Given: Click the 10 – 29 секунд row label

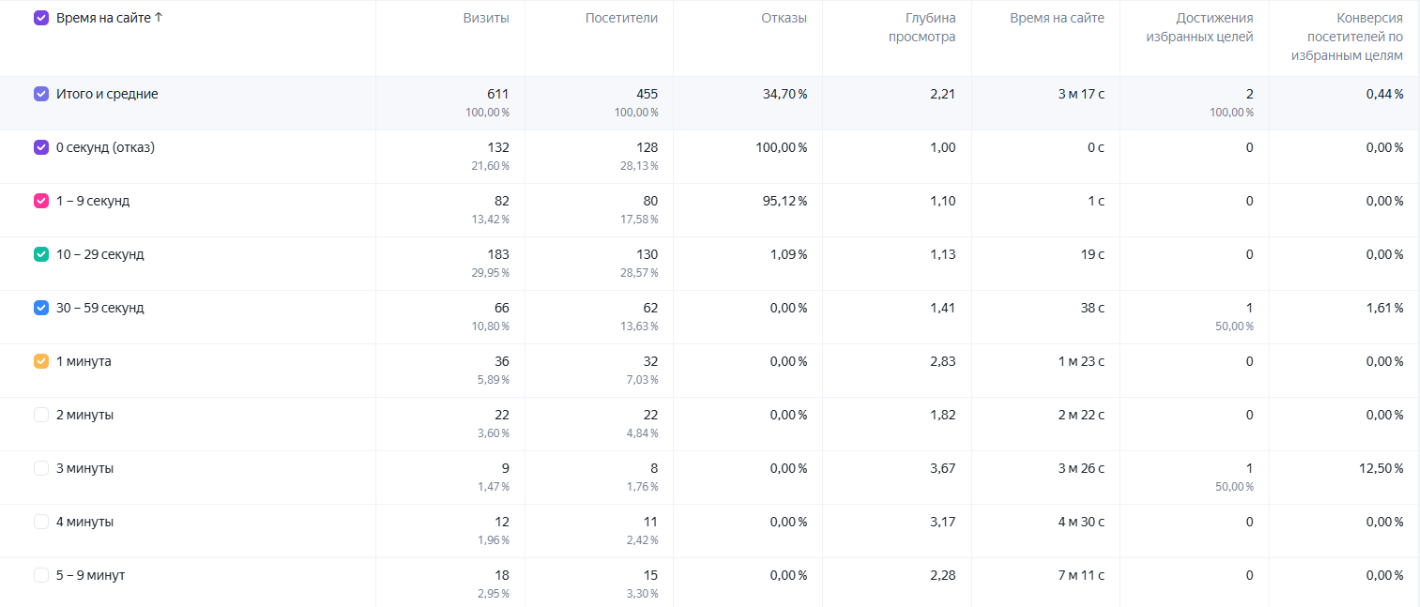Looking at the screenshot, I should coord(100,254).
